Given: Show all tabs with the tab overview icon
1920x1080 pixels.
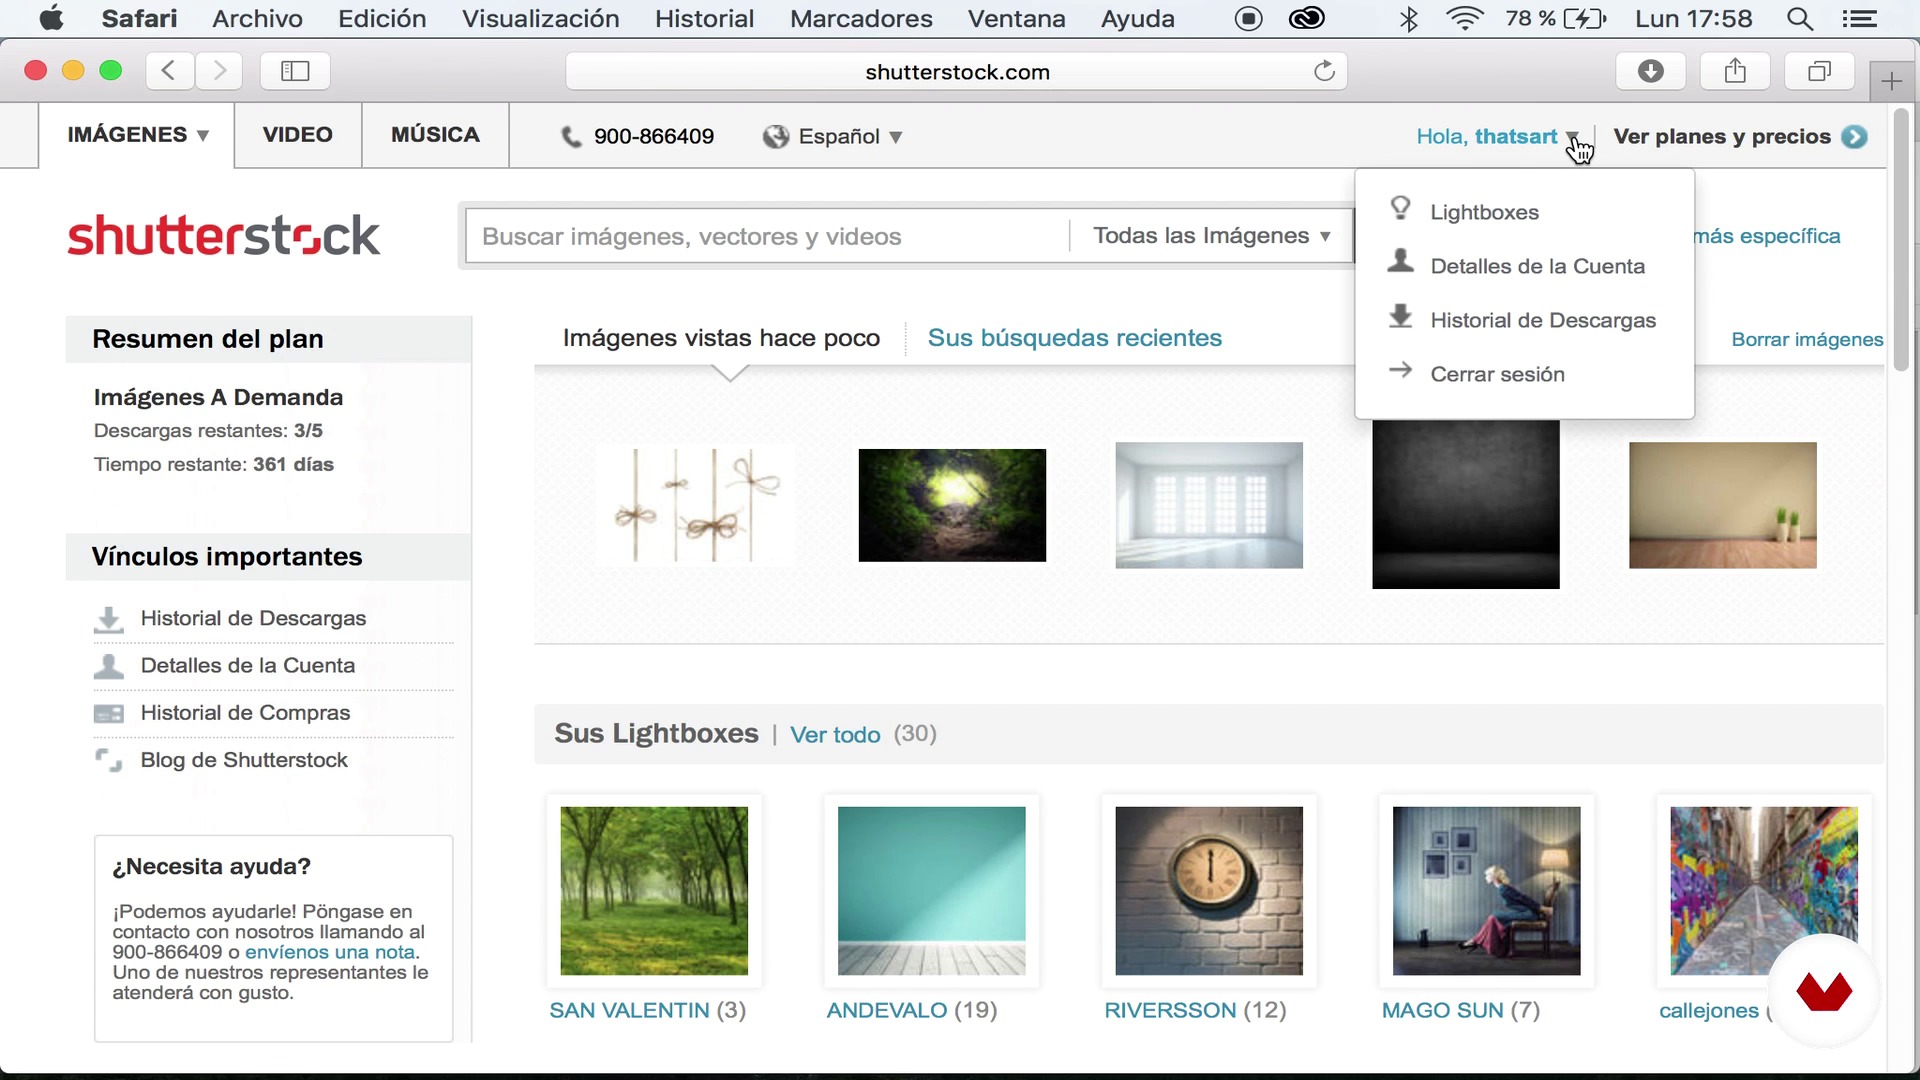Looking at the screenshot, I should (x=1819, y=71).
